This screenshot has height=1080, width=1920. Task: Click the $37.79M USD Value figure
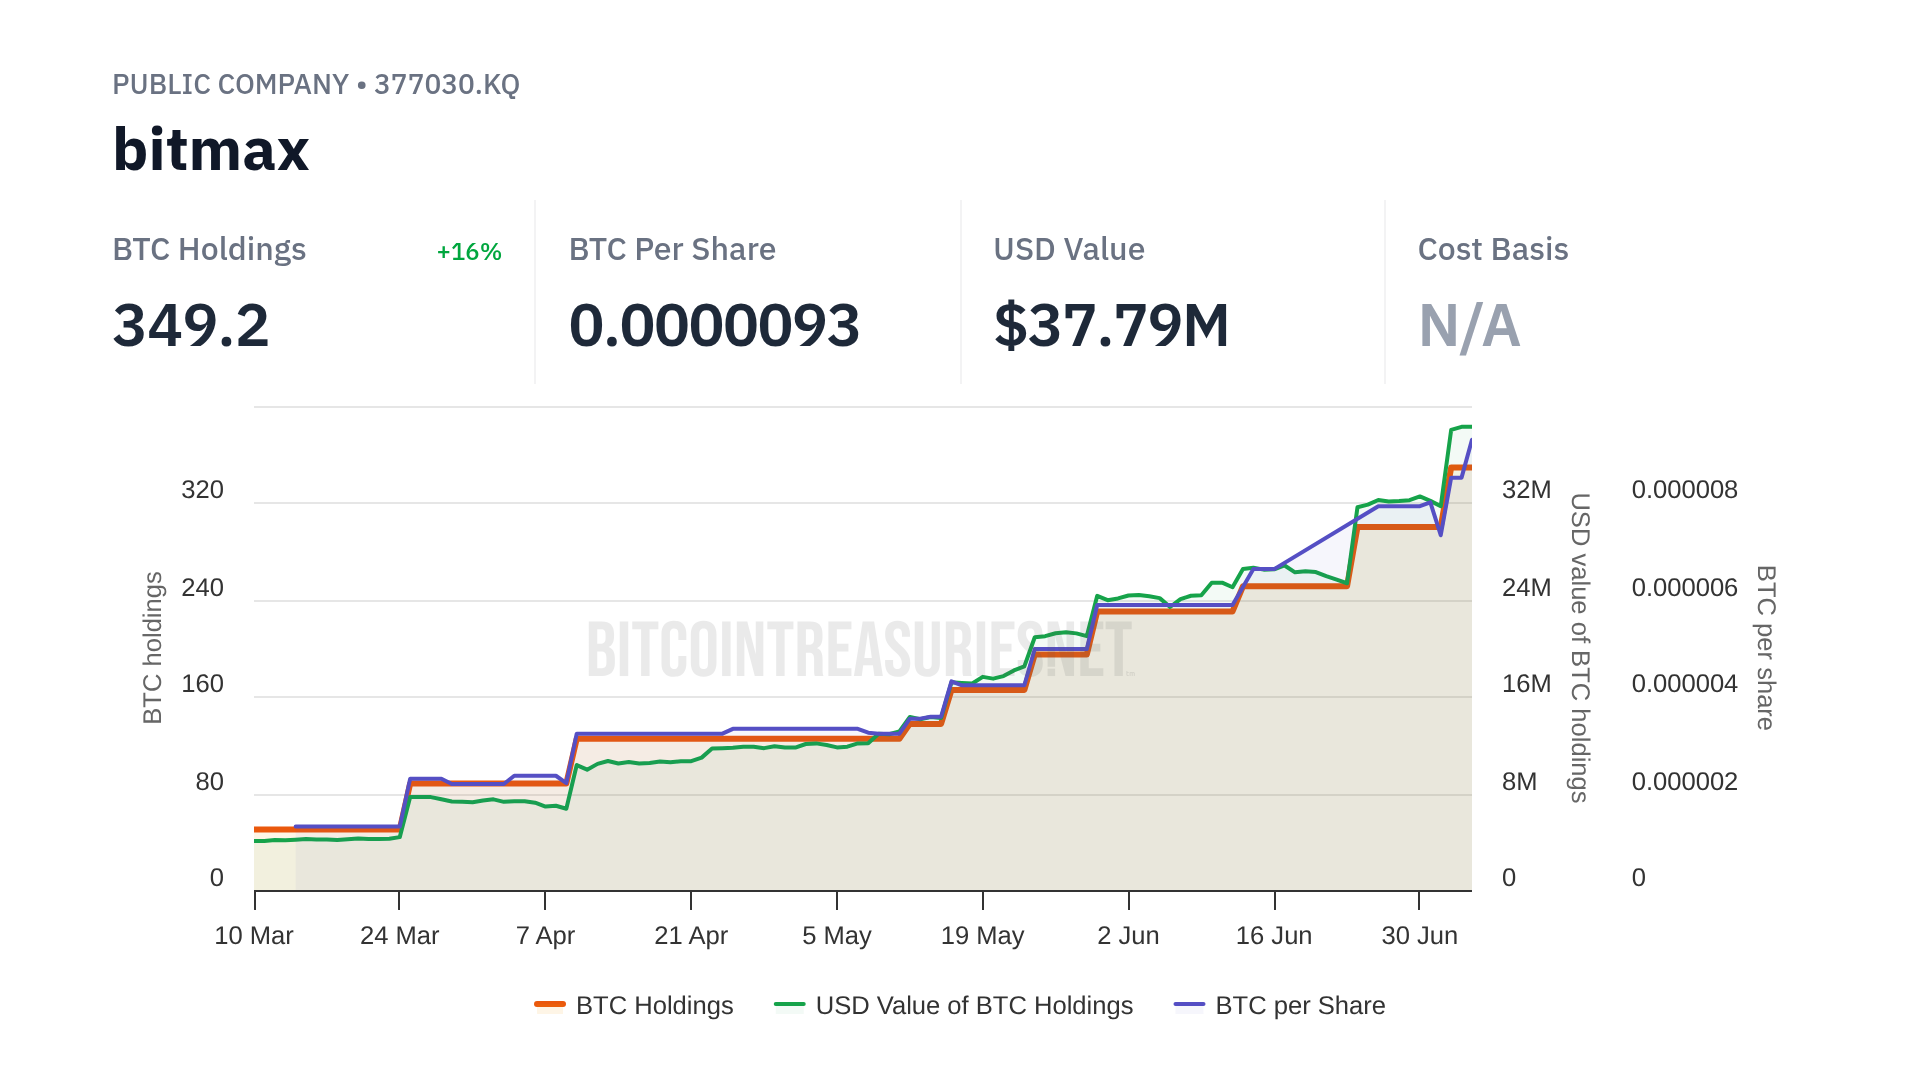(1111, 326)
